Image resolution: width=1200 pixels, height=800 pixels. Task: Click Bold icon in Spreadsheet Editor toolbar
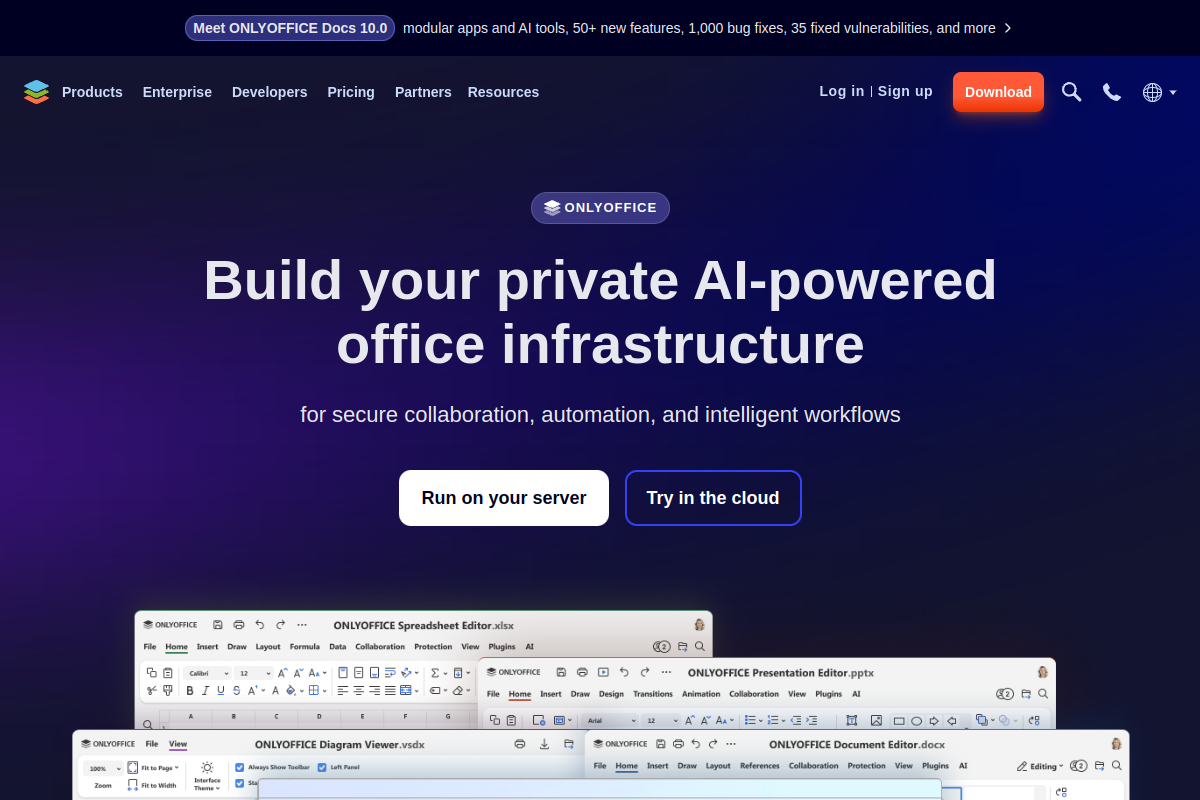pyautogui.click(x=190, y=691)
